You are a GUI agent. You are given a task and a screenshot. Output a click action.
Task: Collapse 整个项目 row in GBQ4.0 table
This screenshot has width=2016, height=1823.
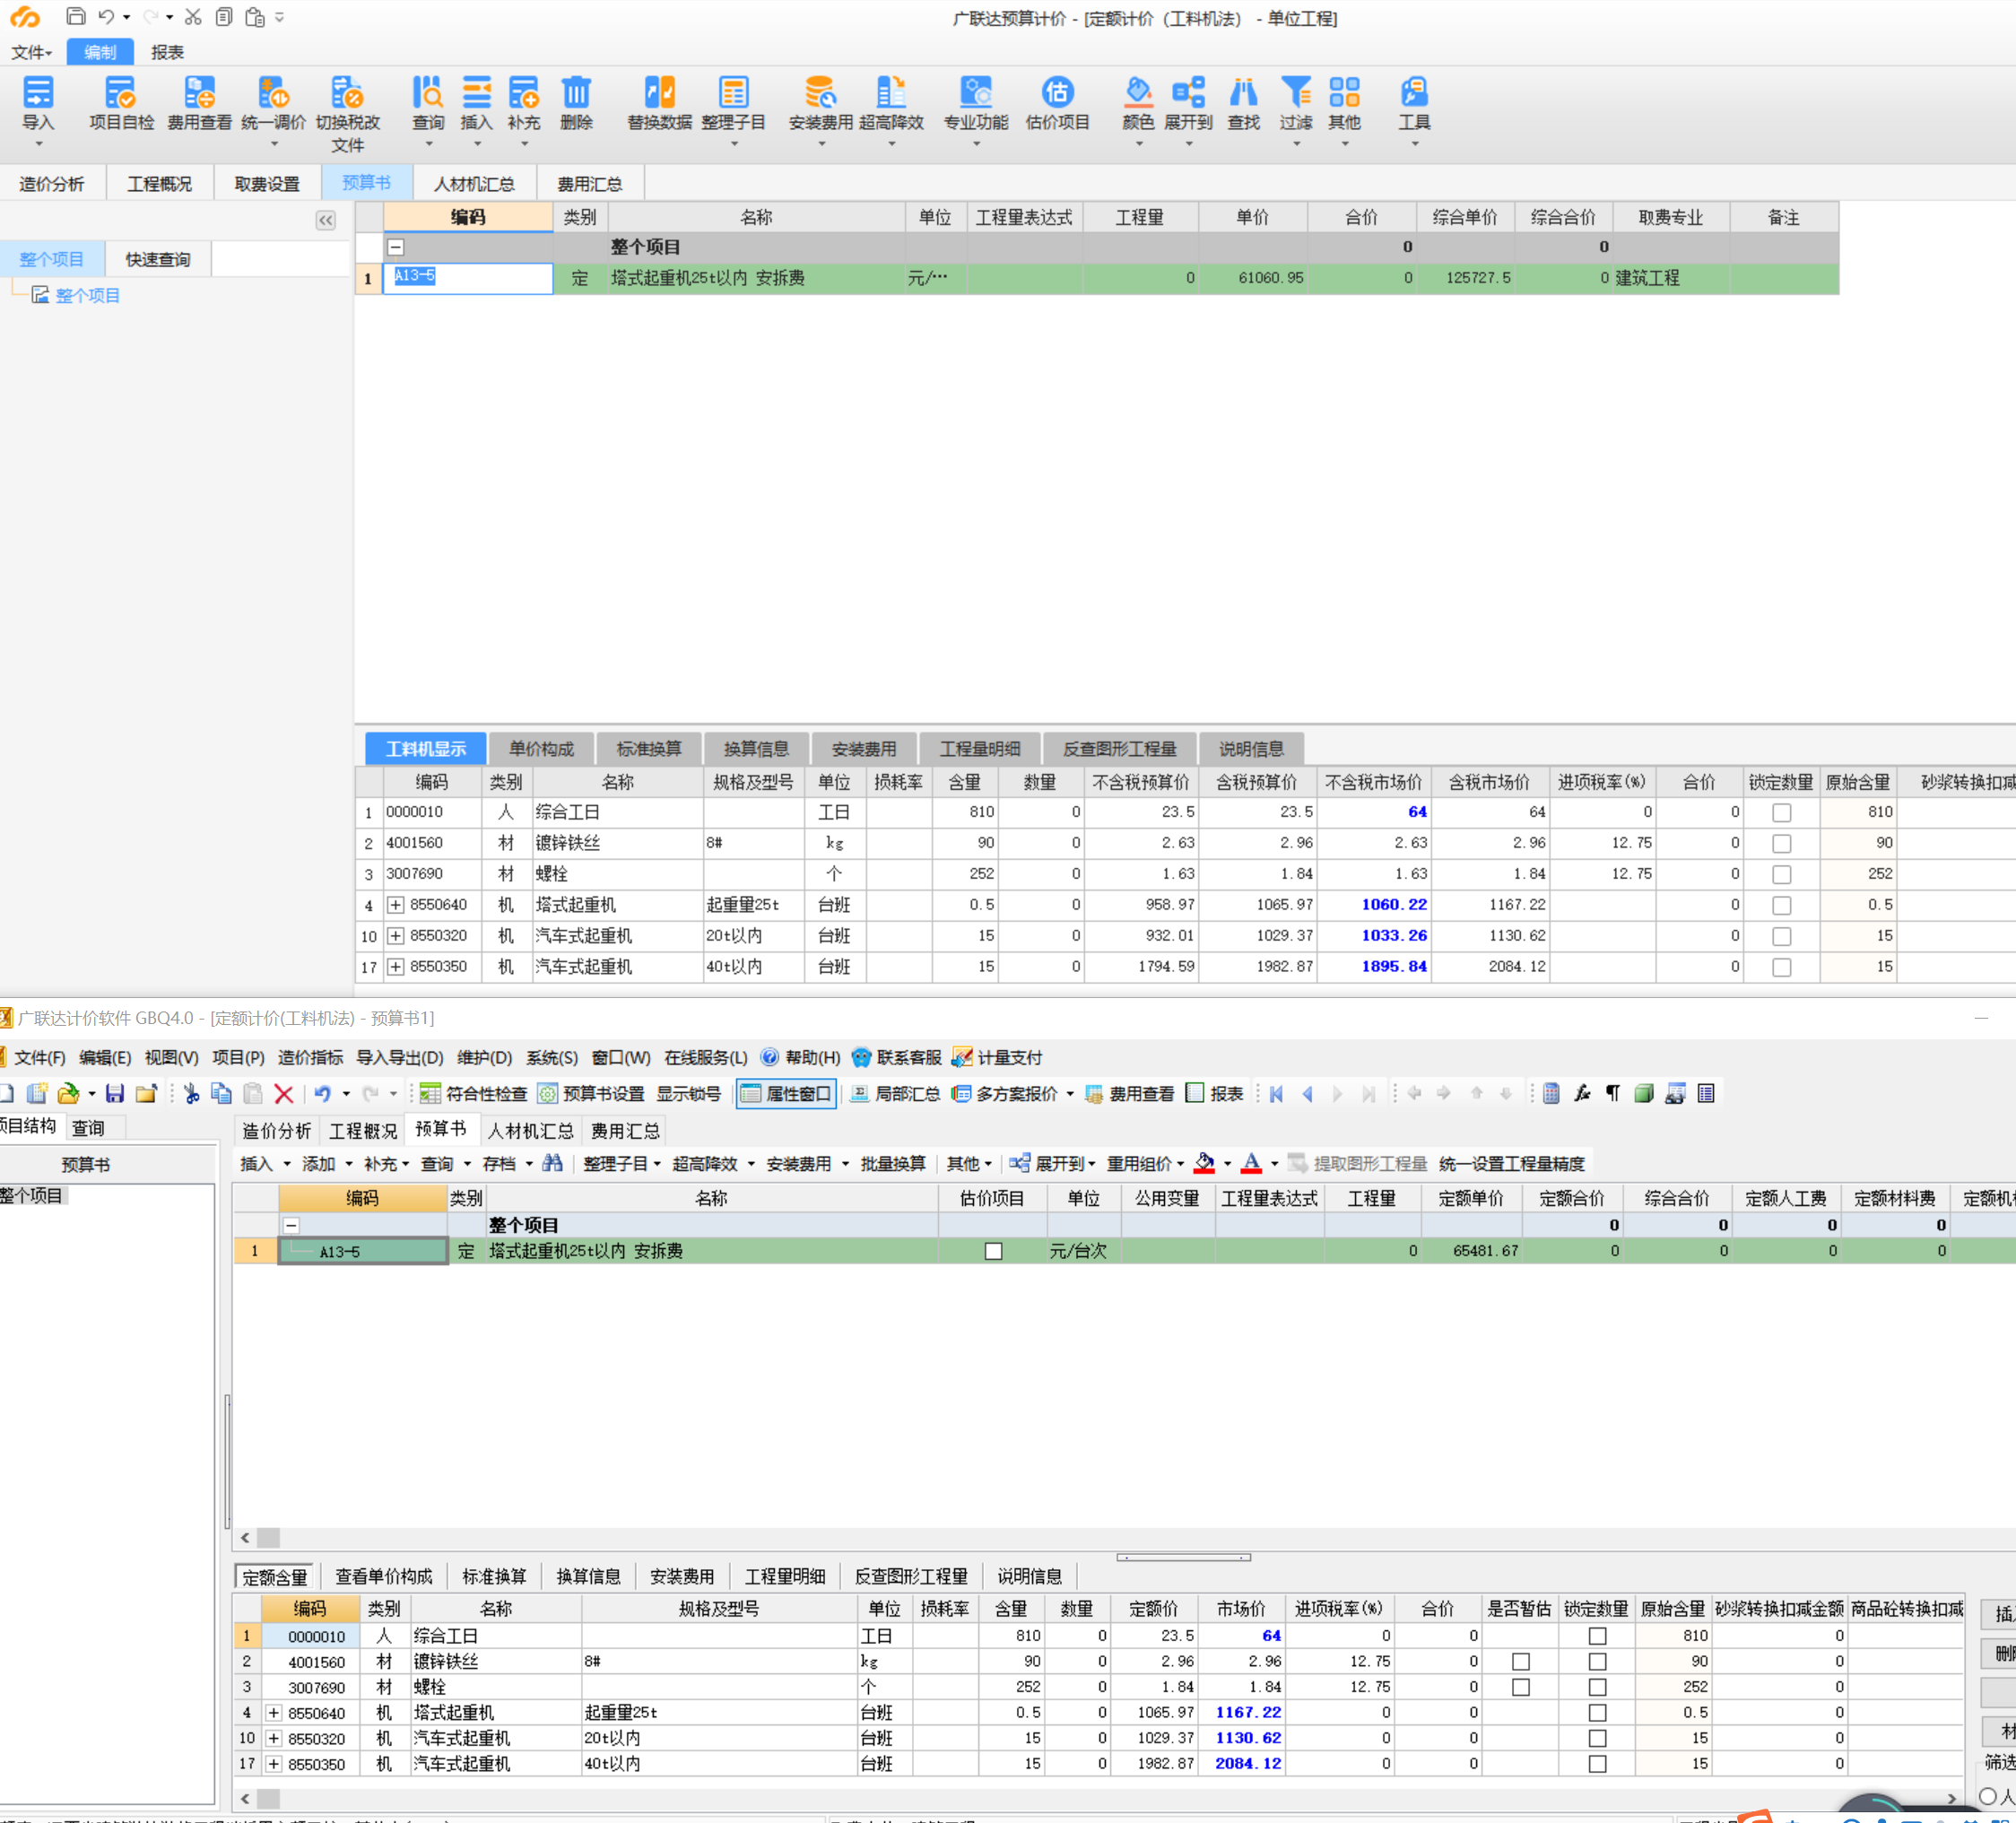pos(291,1225)
